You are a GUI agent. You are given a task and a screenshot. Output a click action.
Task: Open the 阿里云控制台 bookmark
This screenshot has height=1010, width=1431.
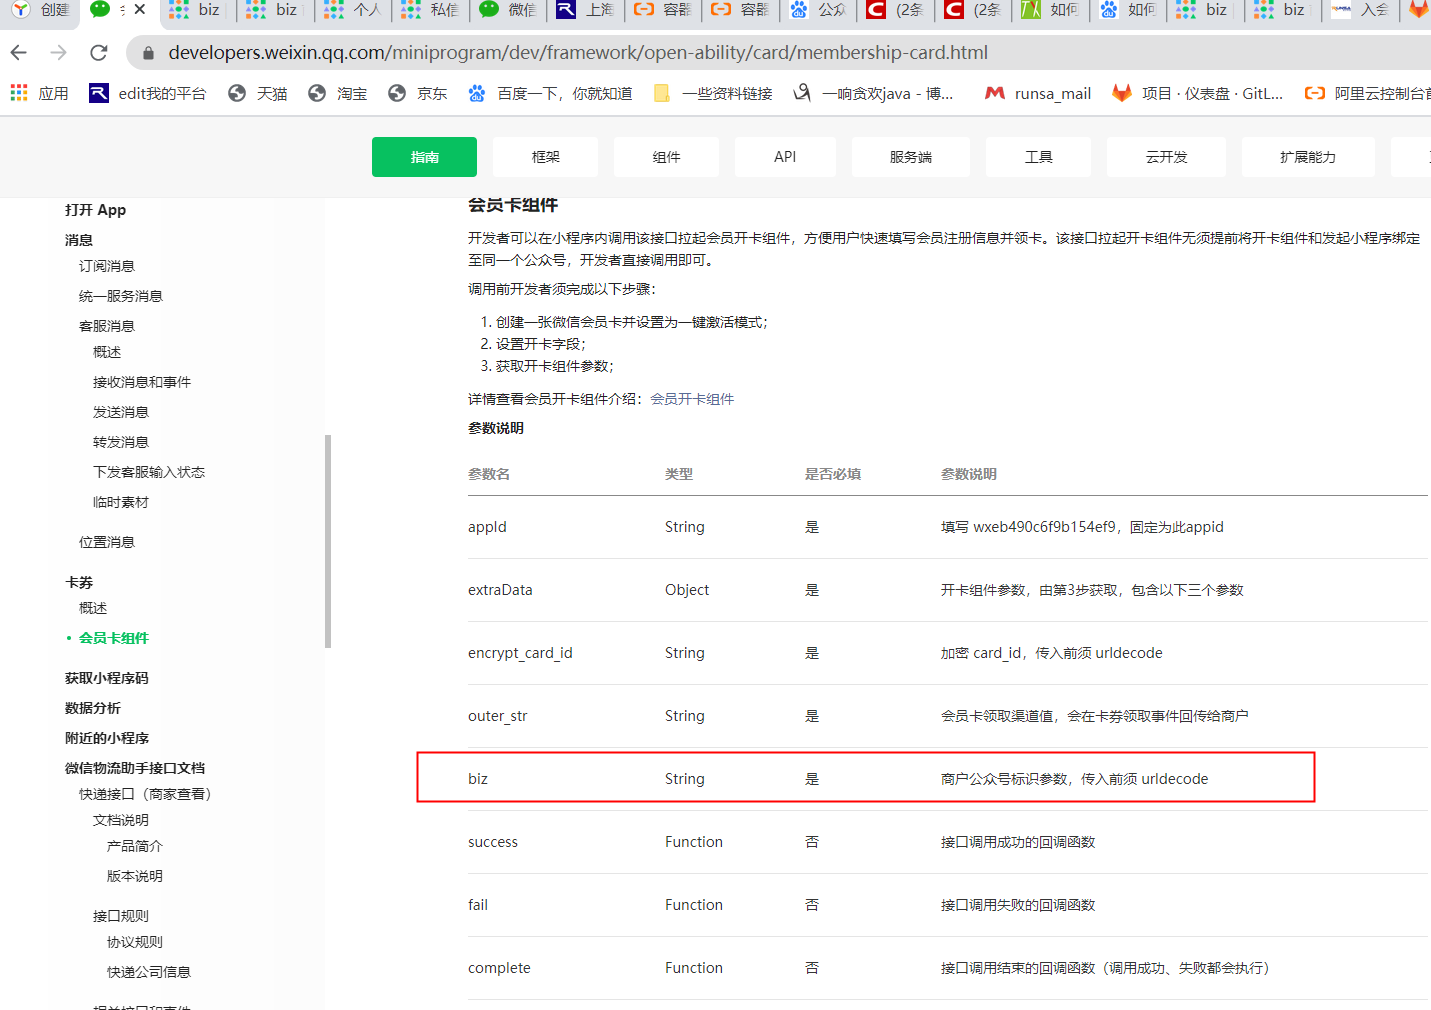tap(1367, 93)
